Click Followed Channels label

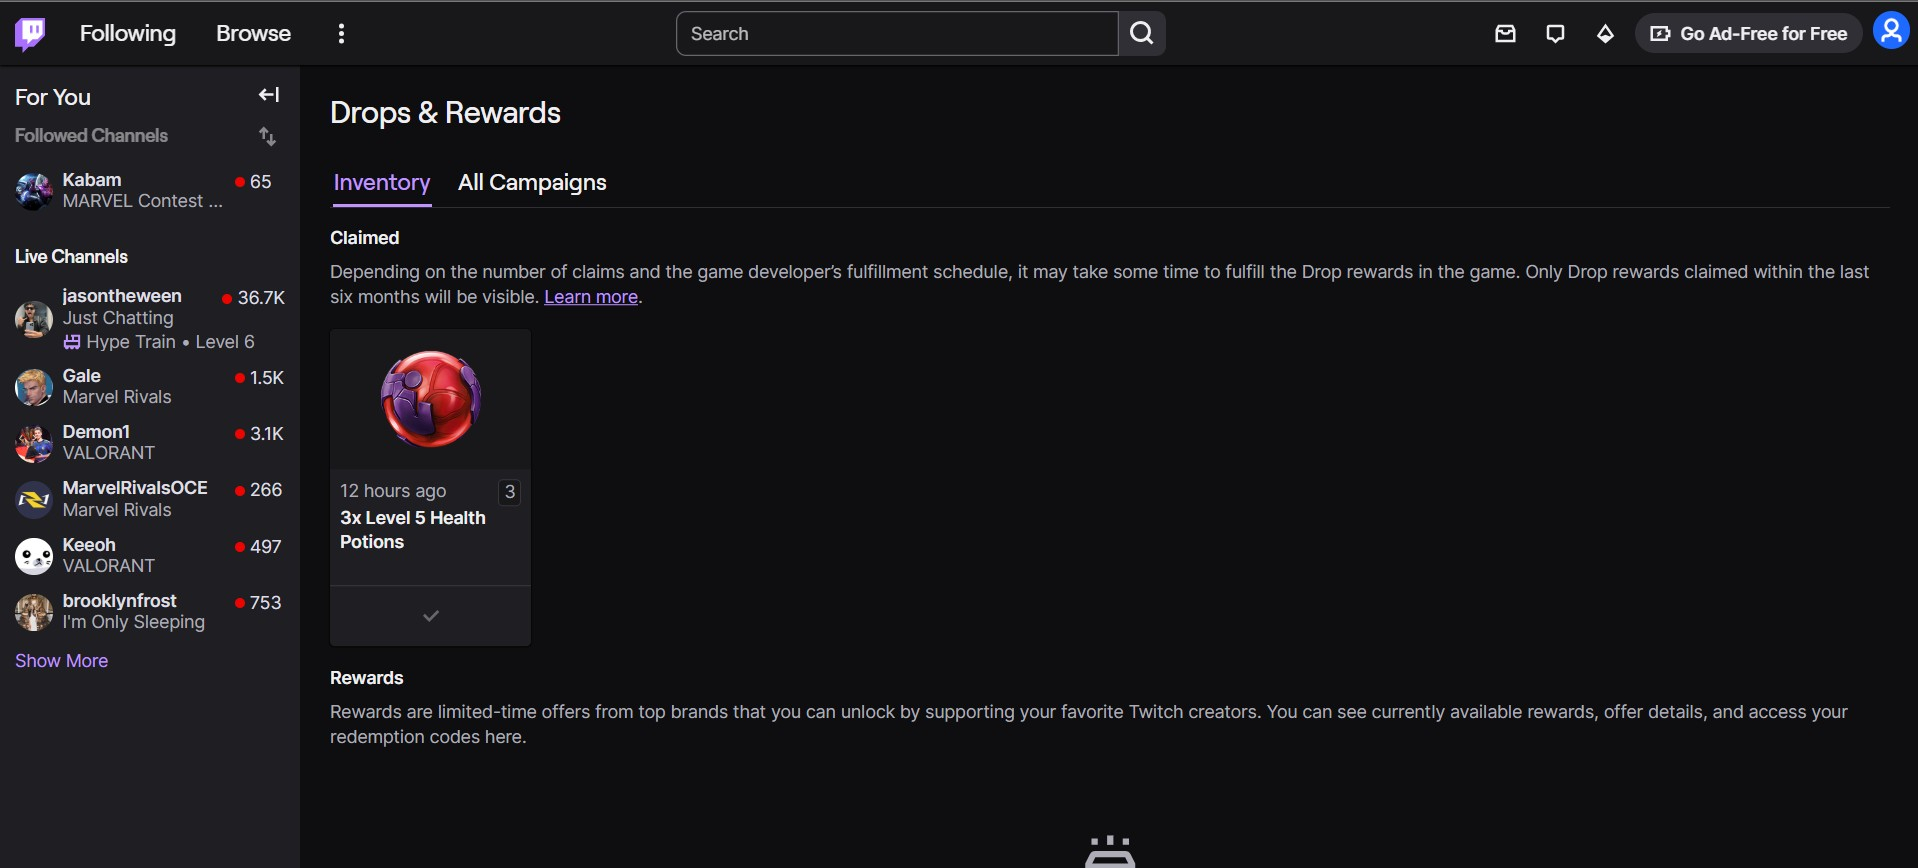click(x=91, y=136)
